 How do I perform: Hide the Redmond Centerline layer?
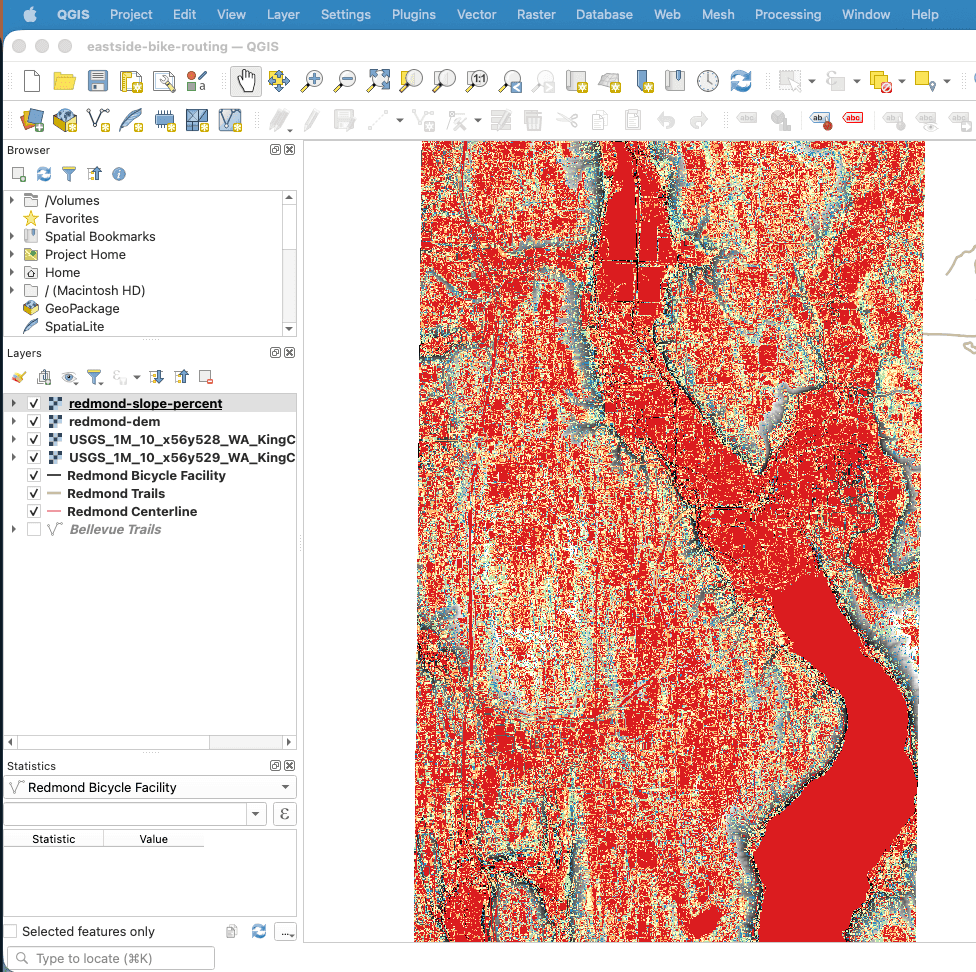click(x=34, y=512)
